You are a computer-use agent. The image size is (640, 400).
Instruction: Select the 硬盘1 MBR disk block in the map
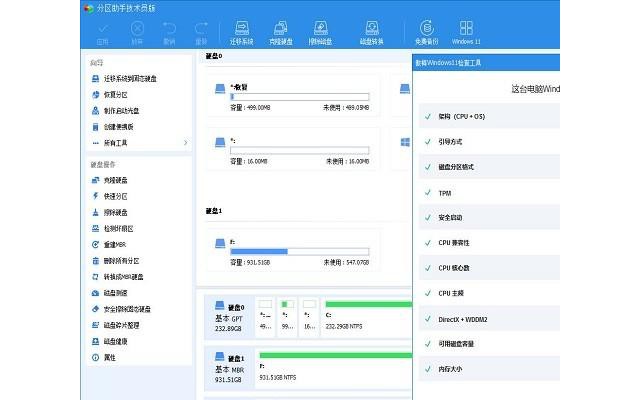point(229,368)
